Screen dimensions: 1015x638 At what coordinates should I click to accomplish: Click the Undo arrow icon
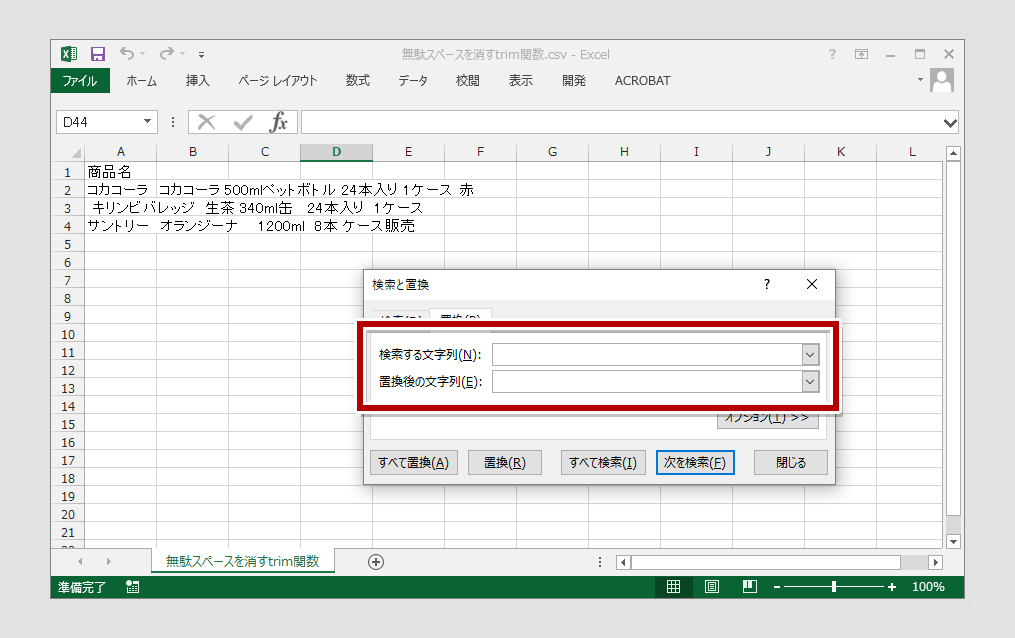(127, 54)
